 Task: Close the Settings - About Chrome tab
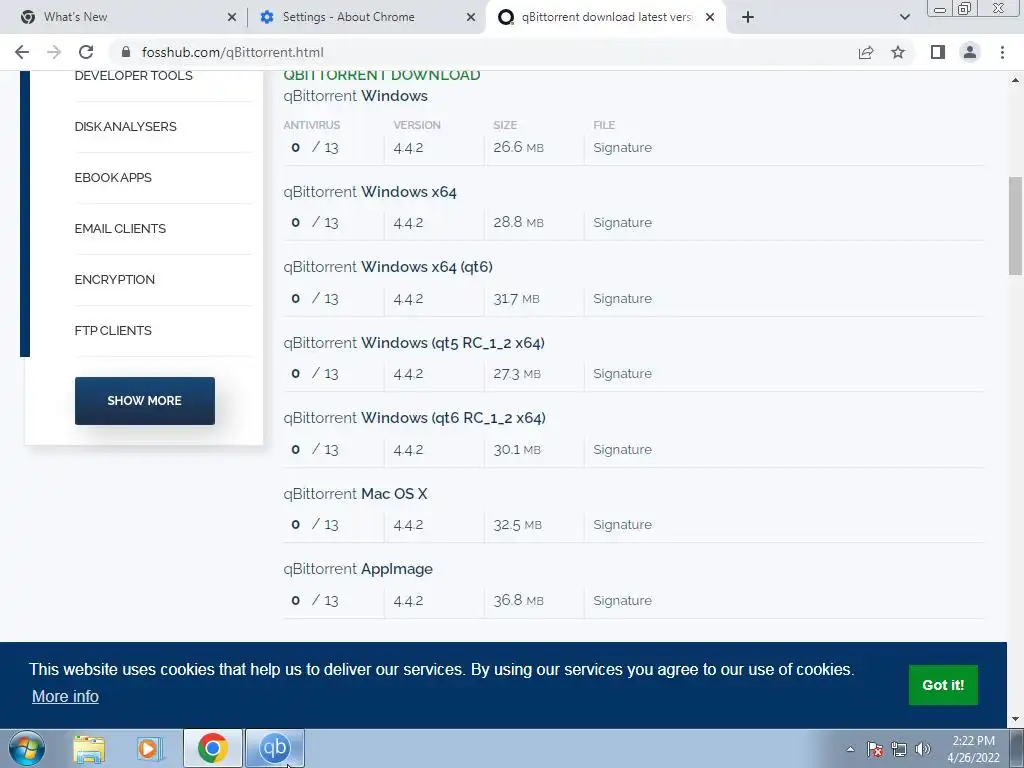click(x=470, y=17)
